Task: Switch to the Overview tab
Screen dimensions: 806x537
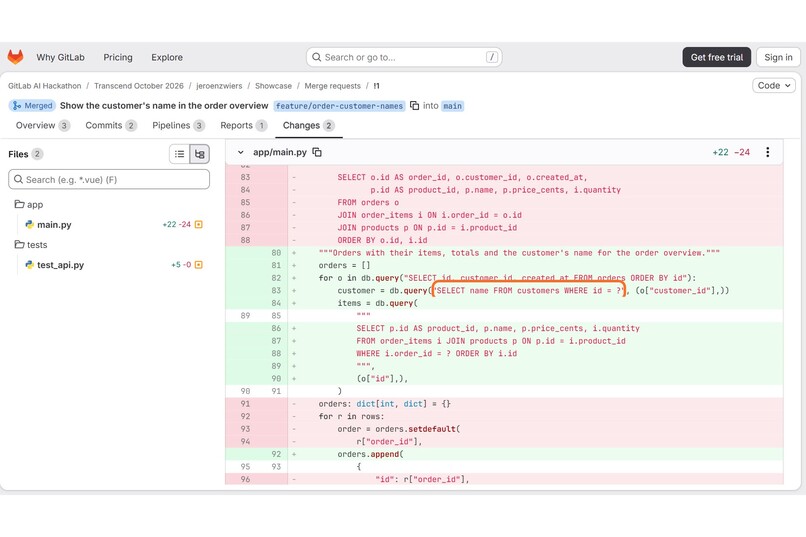Action: click(x=43, y=125)
